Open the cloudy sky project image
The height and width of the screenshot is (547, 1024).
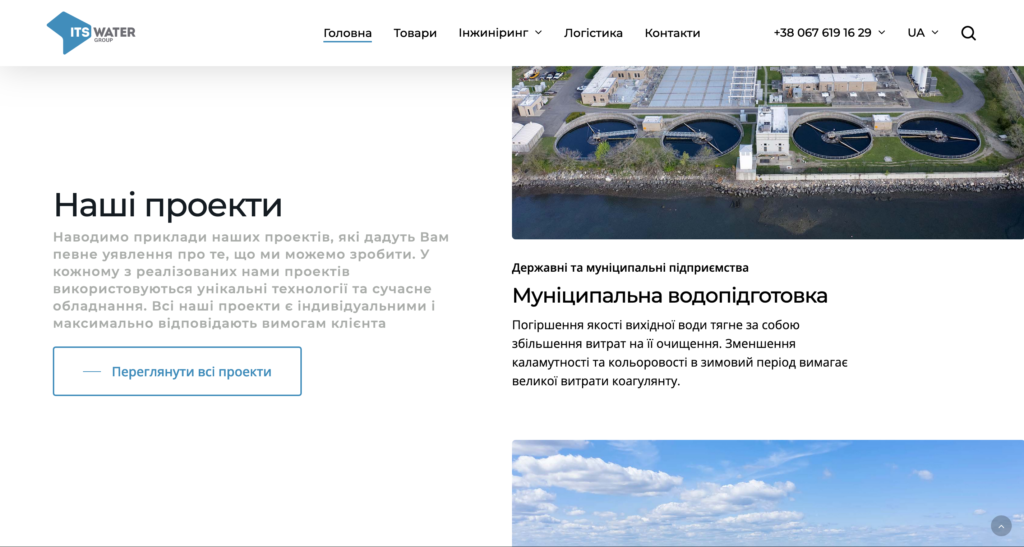click(768, 493)
